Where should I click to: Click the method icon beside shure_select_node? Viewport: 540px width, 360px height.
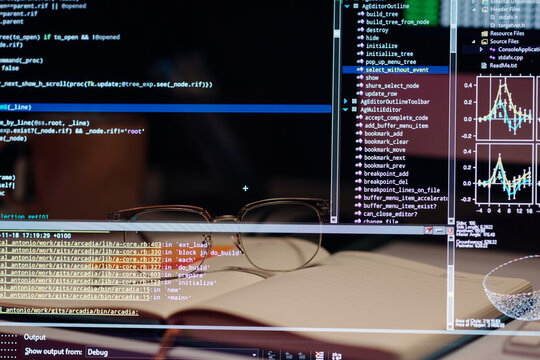[x=360, y=85]
